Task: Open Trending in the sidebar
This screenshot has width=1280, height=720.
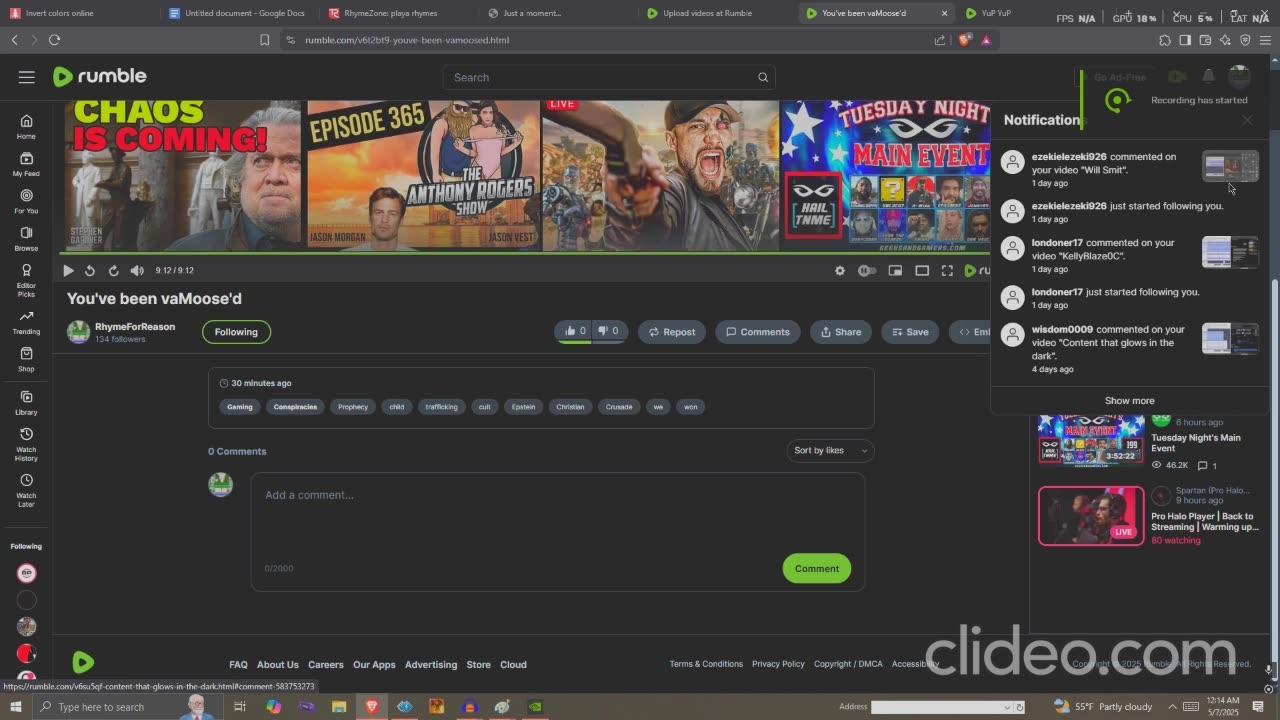Action: (26, 322)
